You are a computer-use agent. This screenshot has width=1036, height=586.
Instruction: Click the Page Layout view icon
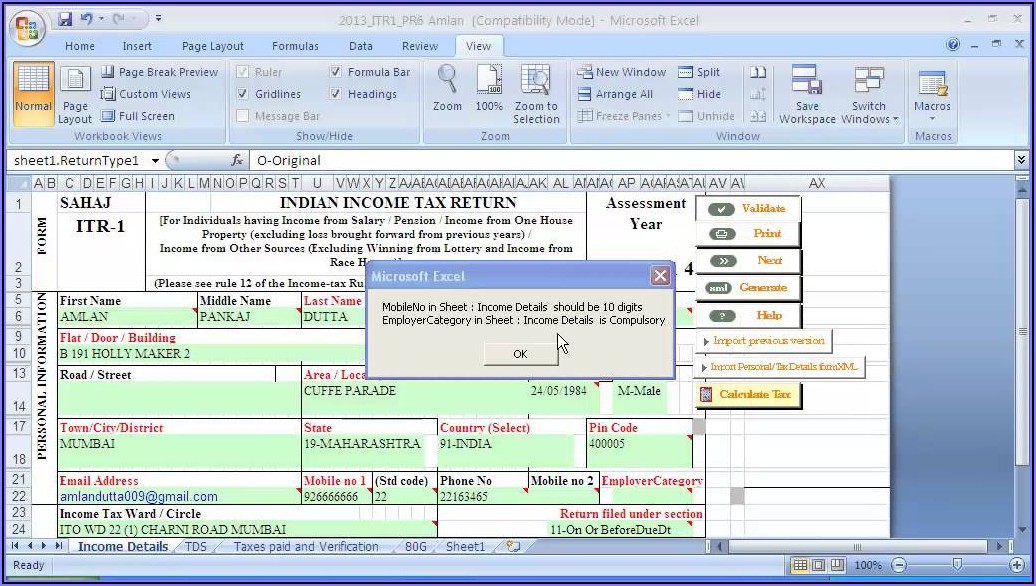75,86
